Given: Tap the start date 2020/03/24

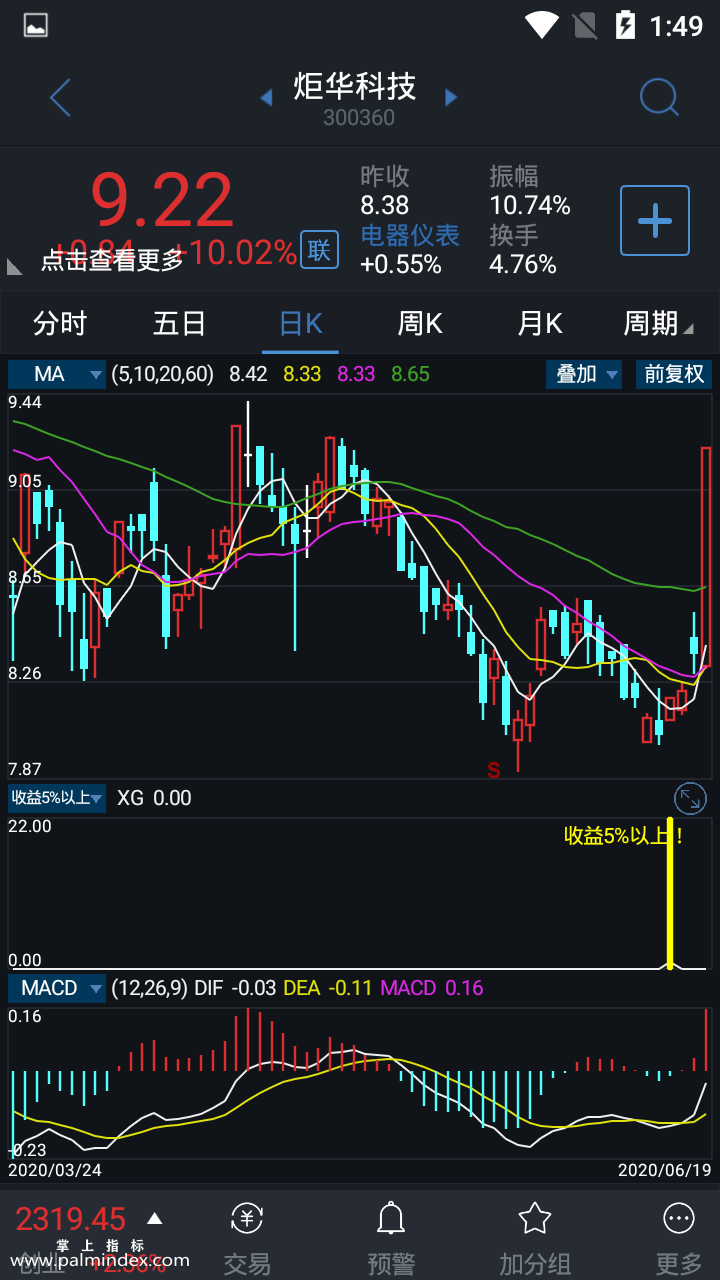Looking at the screenshot, I should pos(55,1169).
